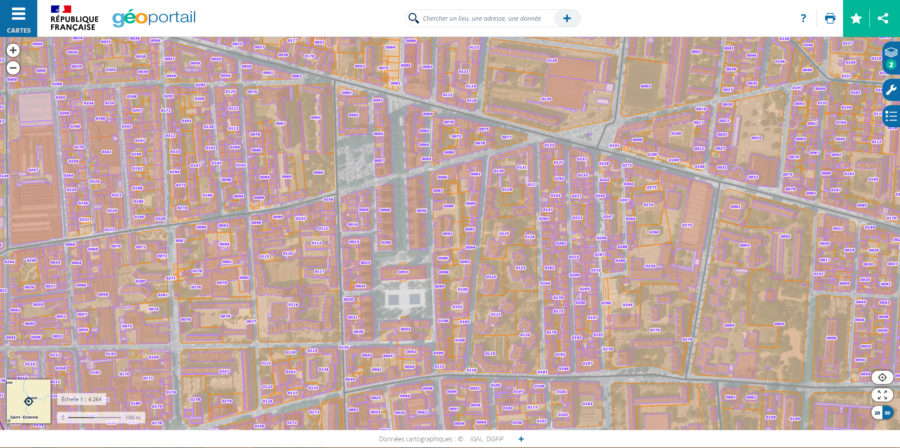900x448 pixels.
Task: Expand advanced search with plus button
Action: tap(567, 18)
